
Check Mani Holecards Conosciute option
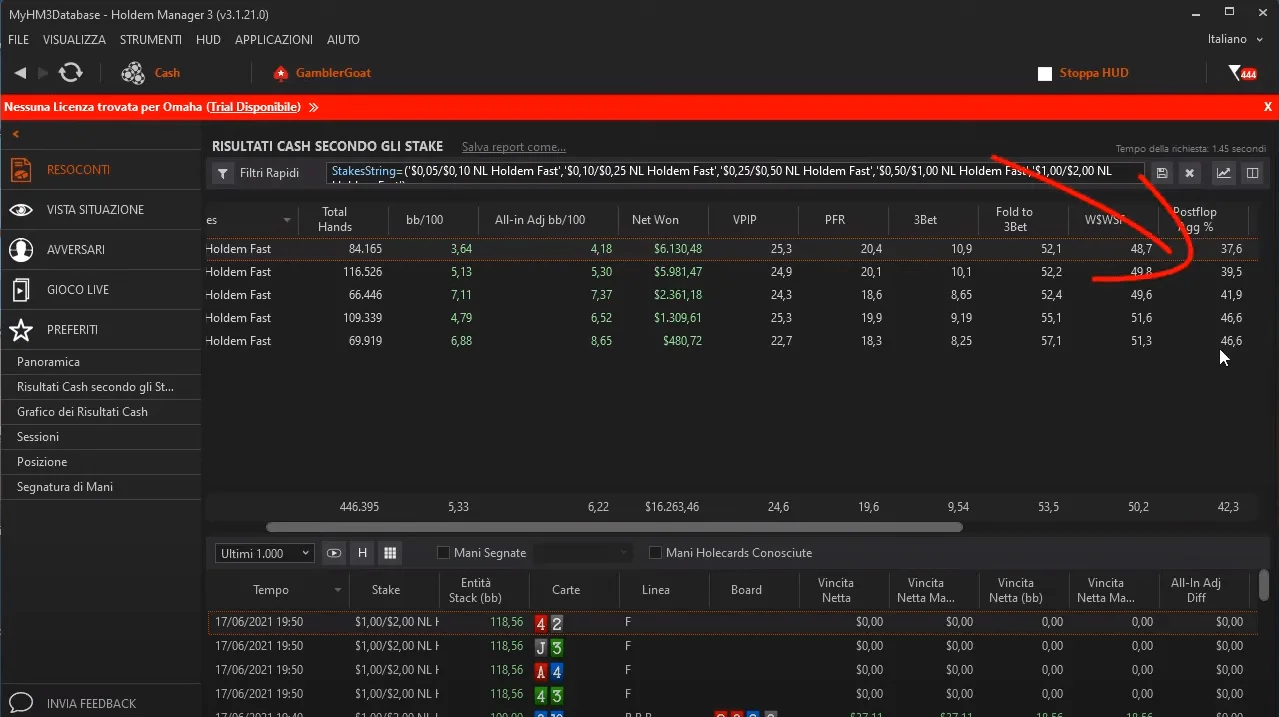[656, 553]
